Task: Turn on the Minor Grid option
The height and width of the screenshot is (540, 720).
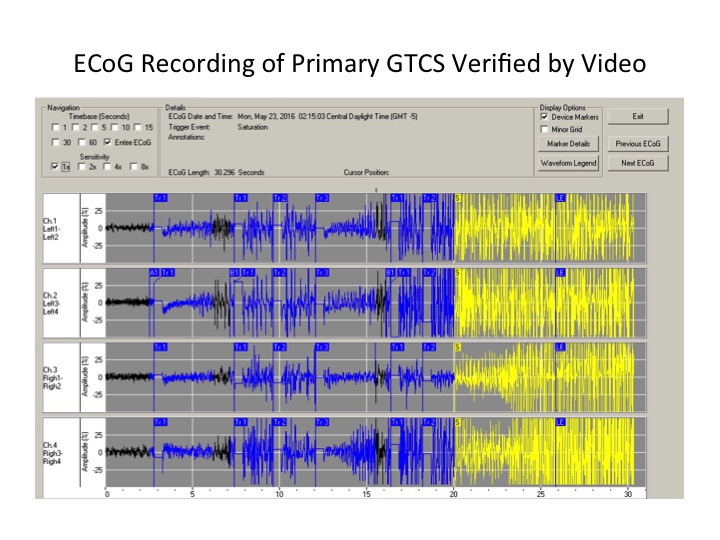Action: [545, 129]
